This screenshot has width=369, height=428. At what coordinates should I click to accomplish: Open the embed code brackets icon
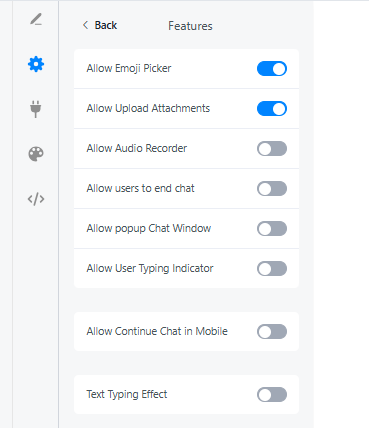pos(36,199)
